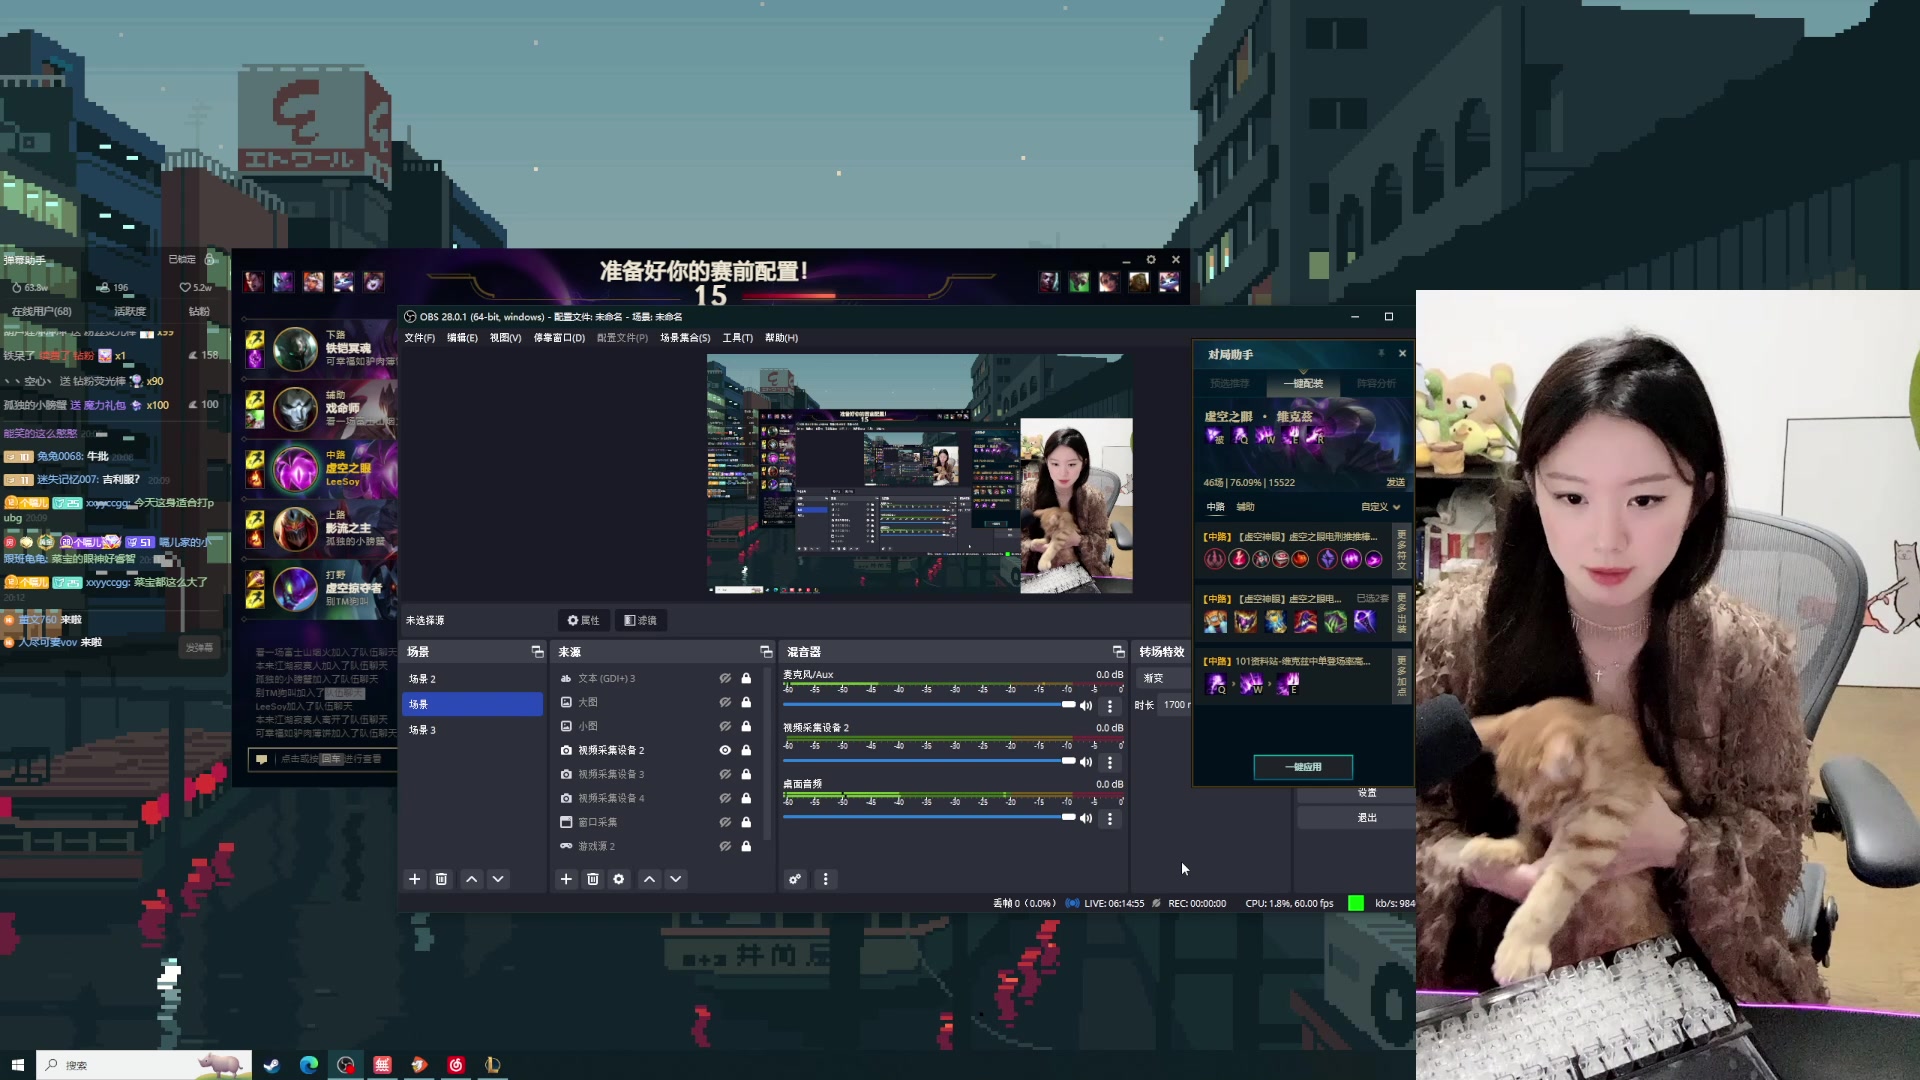Open the 视图(V) menu in OBS

coord(505,338)
